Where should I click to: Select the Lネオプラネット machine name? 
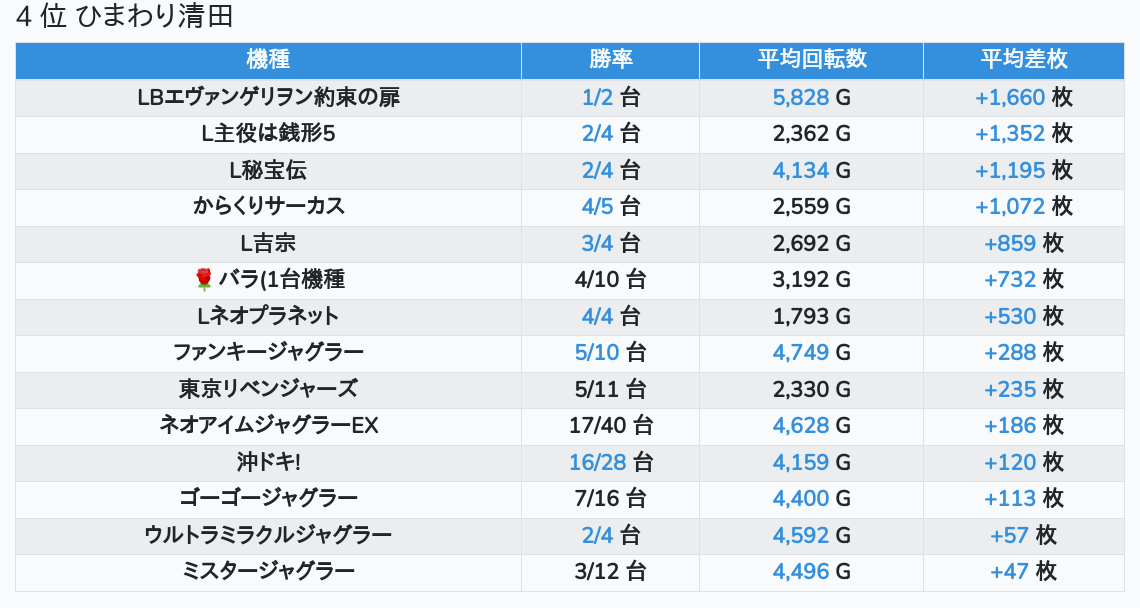point(268,316)
